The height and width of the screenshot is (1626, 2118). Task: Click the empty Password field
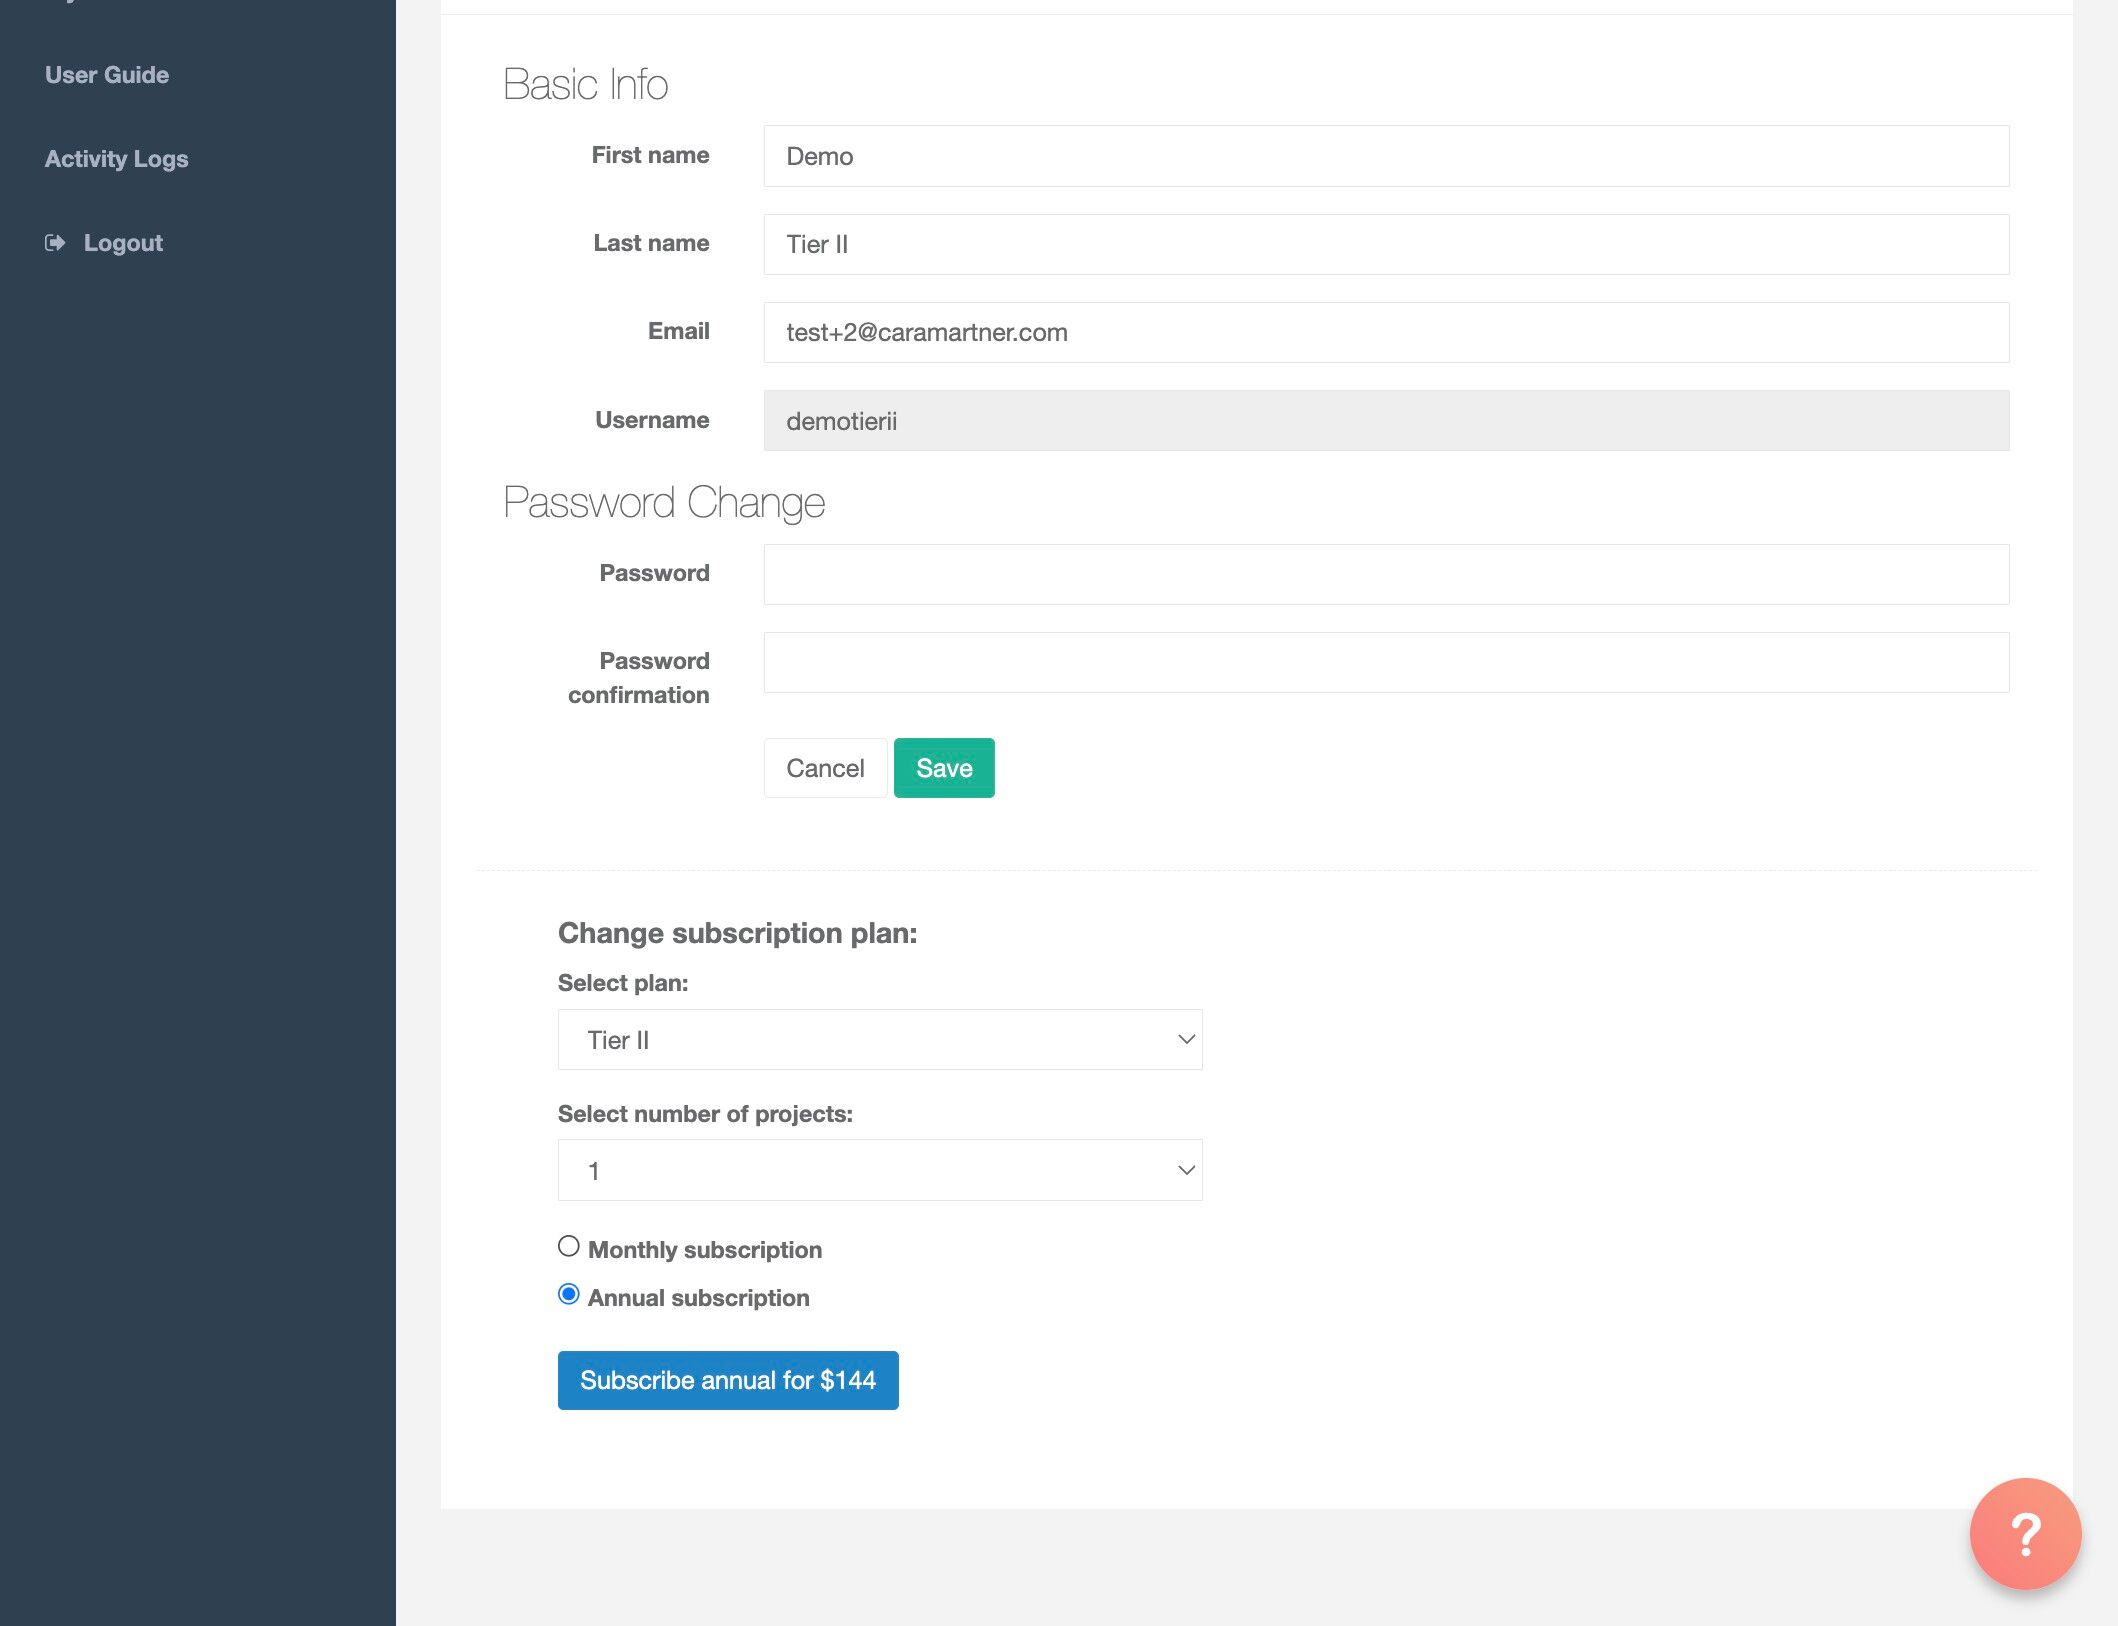(x=1386, y=574)
